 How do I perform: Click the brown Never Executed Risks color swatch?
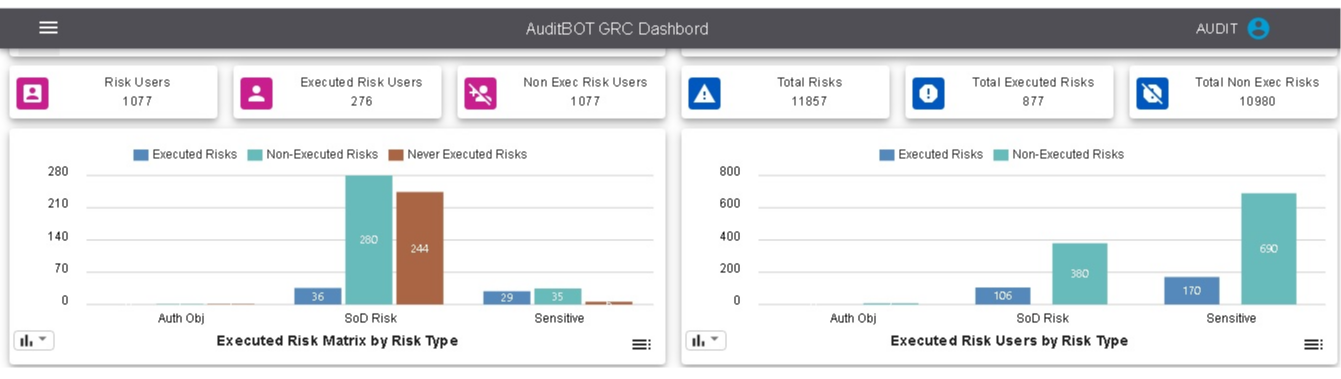click(x=395, y=154)
